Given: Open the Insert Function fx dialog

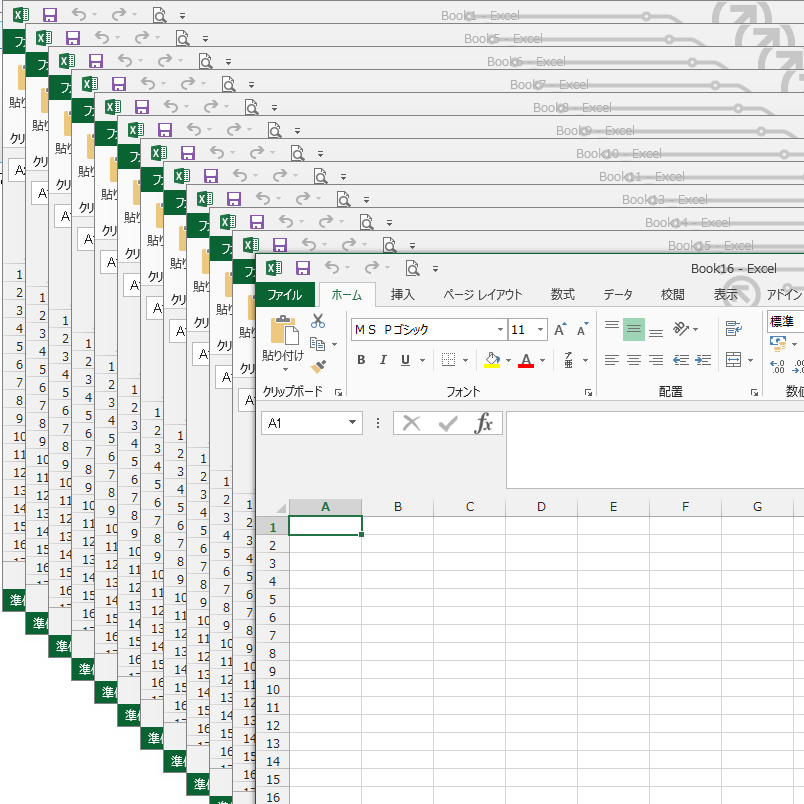Looking at the screenshot, I should pos(484,423).
